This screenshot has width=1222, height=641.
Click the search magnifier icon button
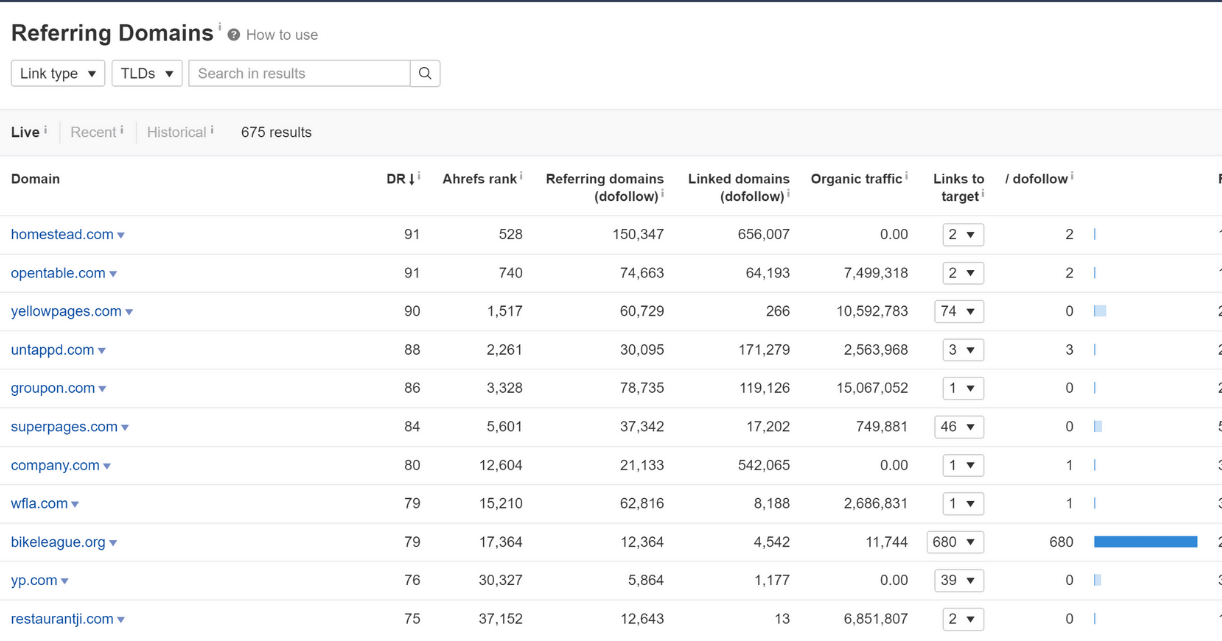(425, 73)
